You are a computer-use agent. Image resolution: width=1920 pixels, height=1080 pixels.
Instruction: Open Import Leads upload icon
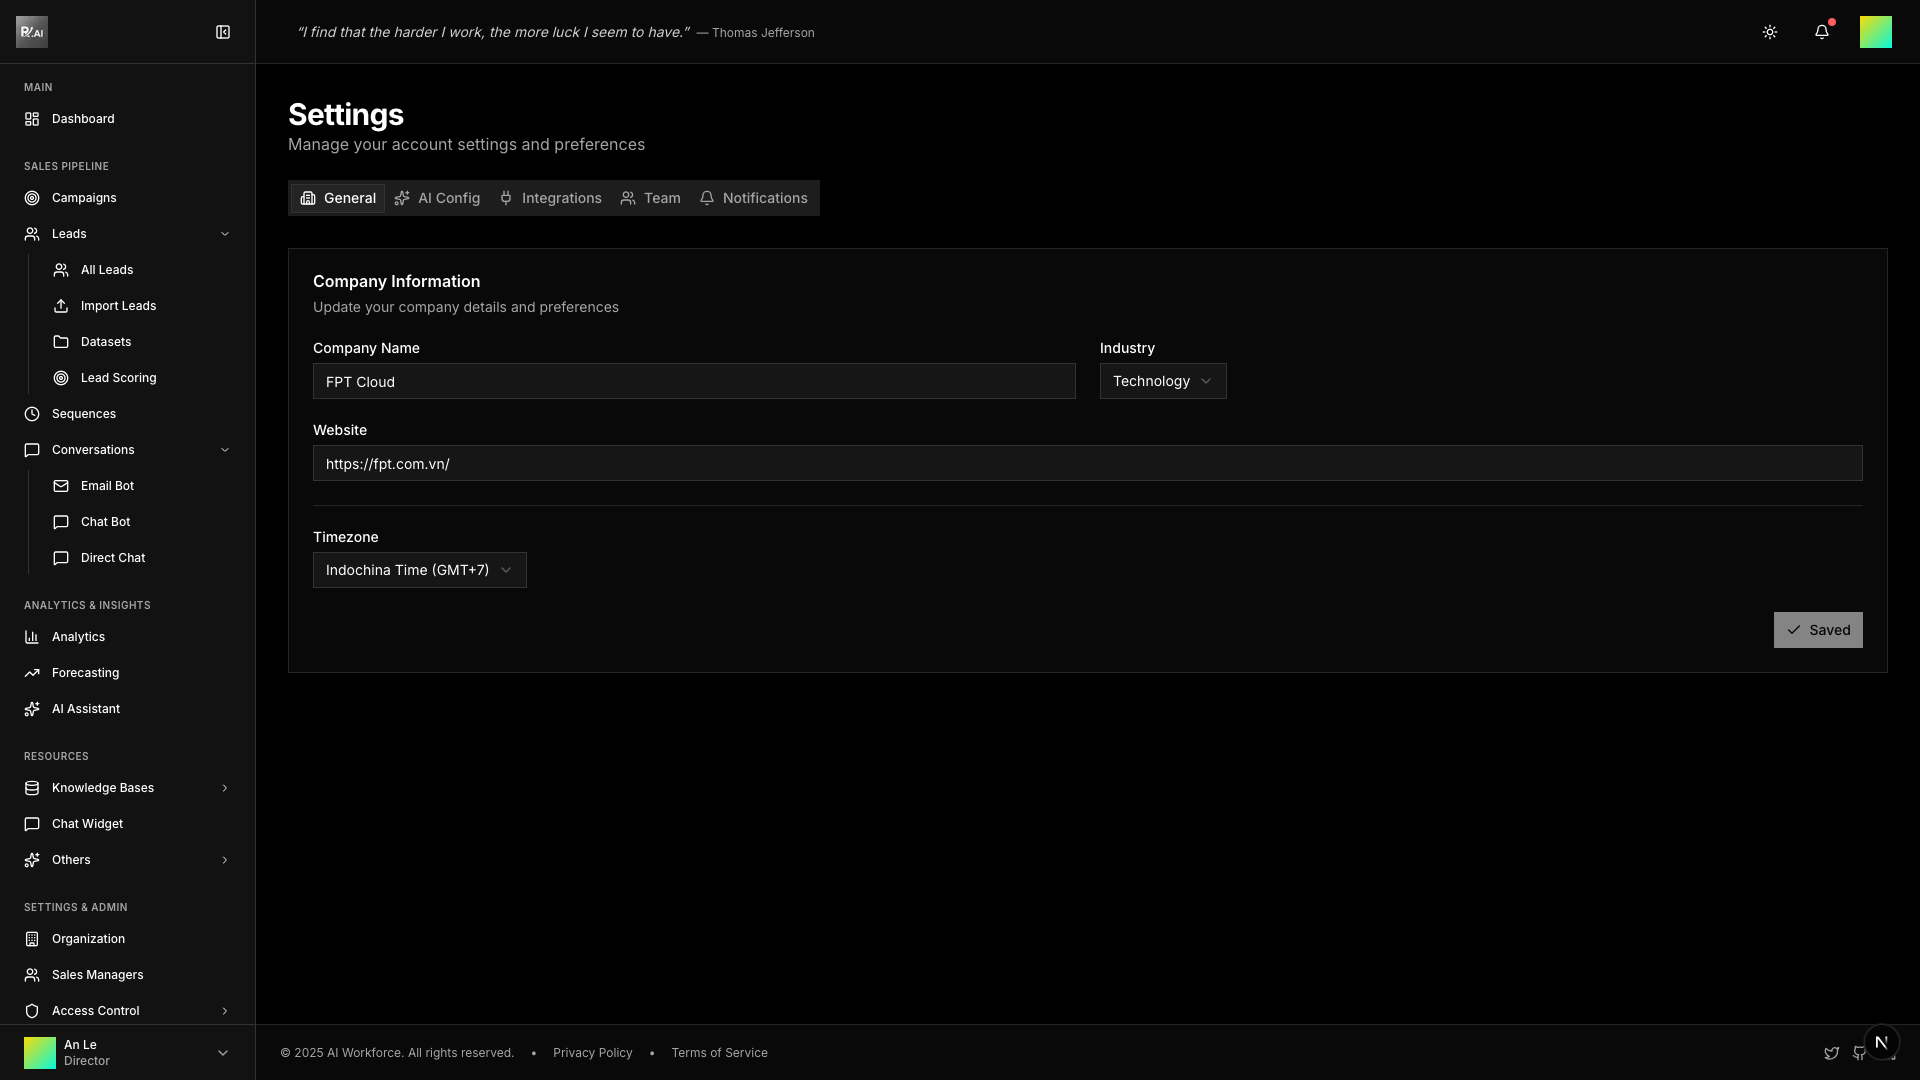click(x=61, y=306)
